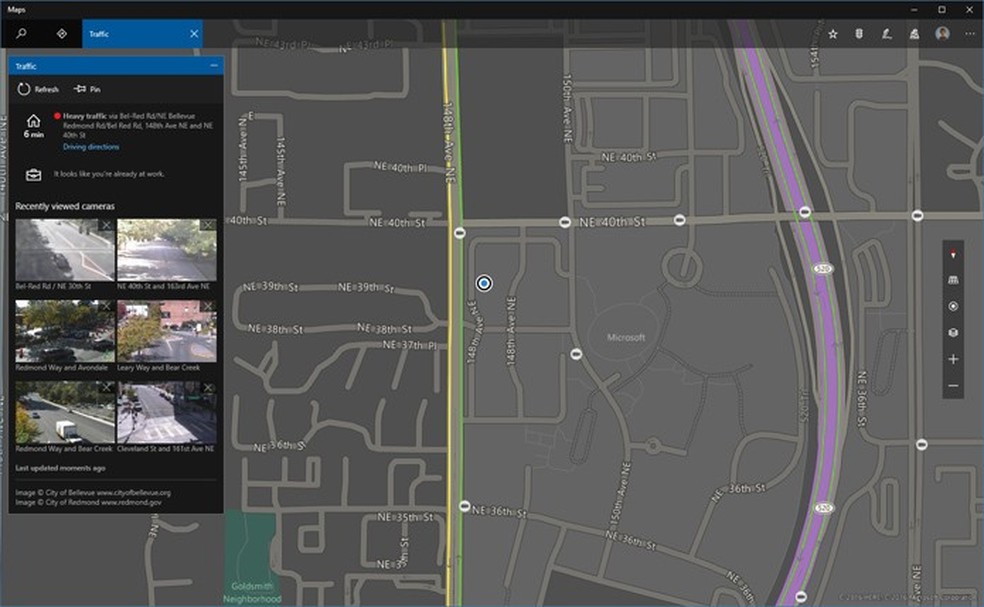Reset the compass to north
The height and width of the screenshot is (607, 984).
tap(952, 254)
